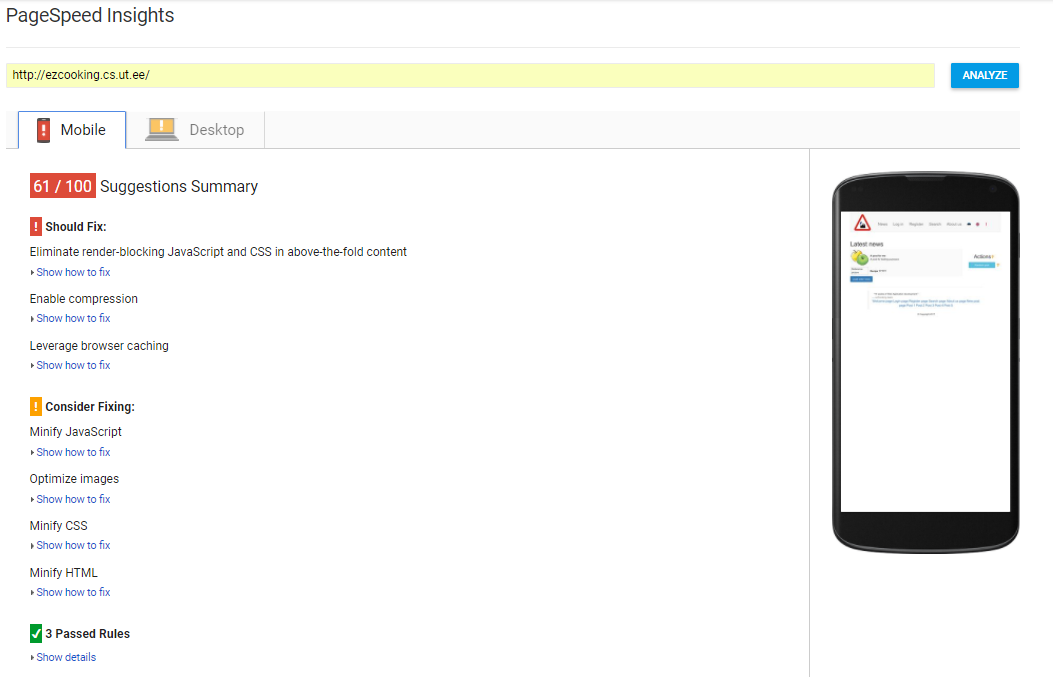Click the warning triangle logo in phone preview
The width and height of the screenshot is (1053, 677).
pyautogui.click(x=862, y=223)
